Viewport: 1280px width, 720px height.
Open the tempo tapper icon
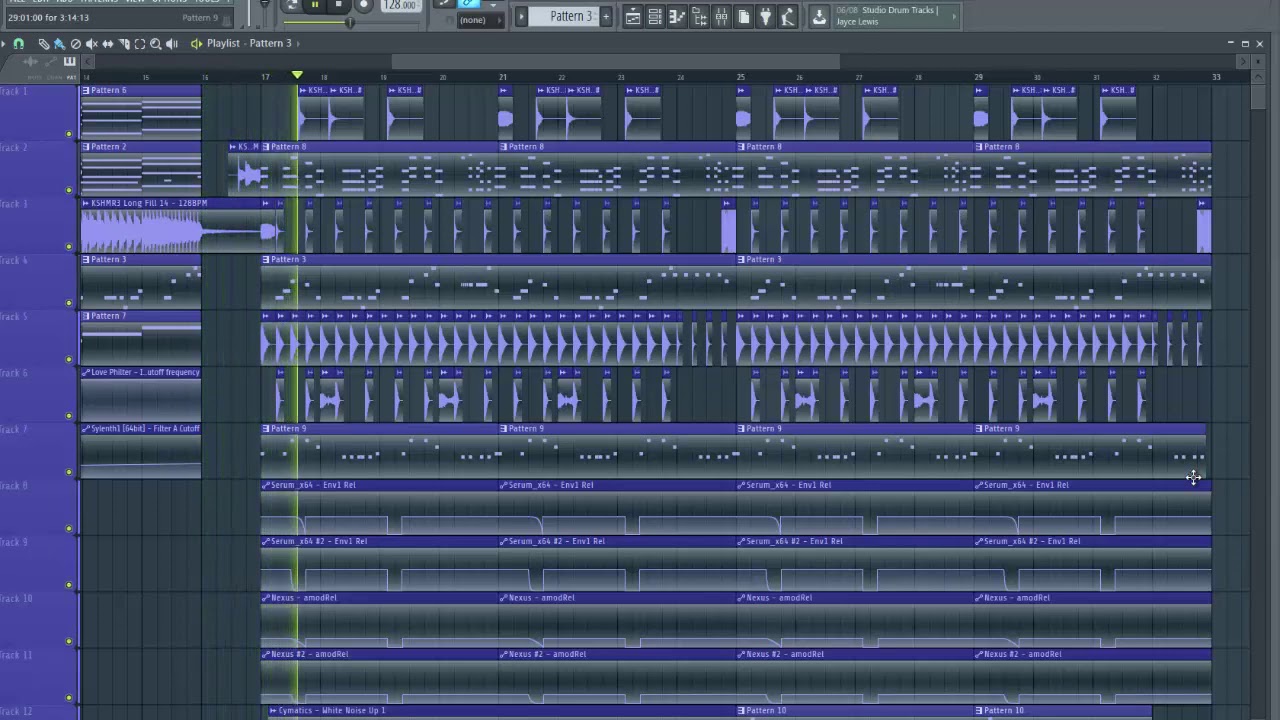click(787, 16)
